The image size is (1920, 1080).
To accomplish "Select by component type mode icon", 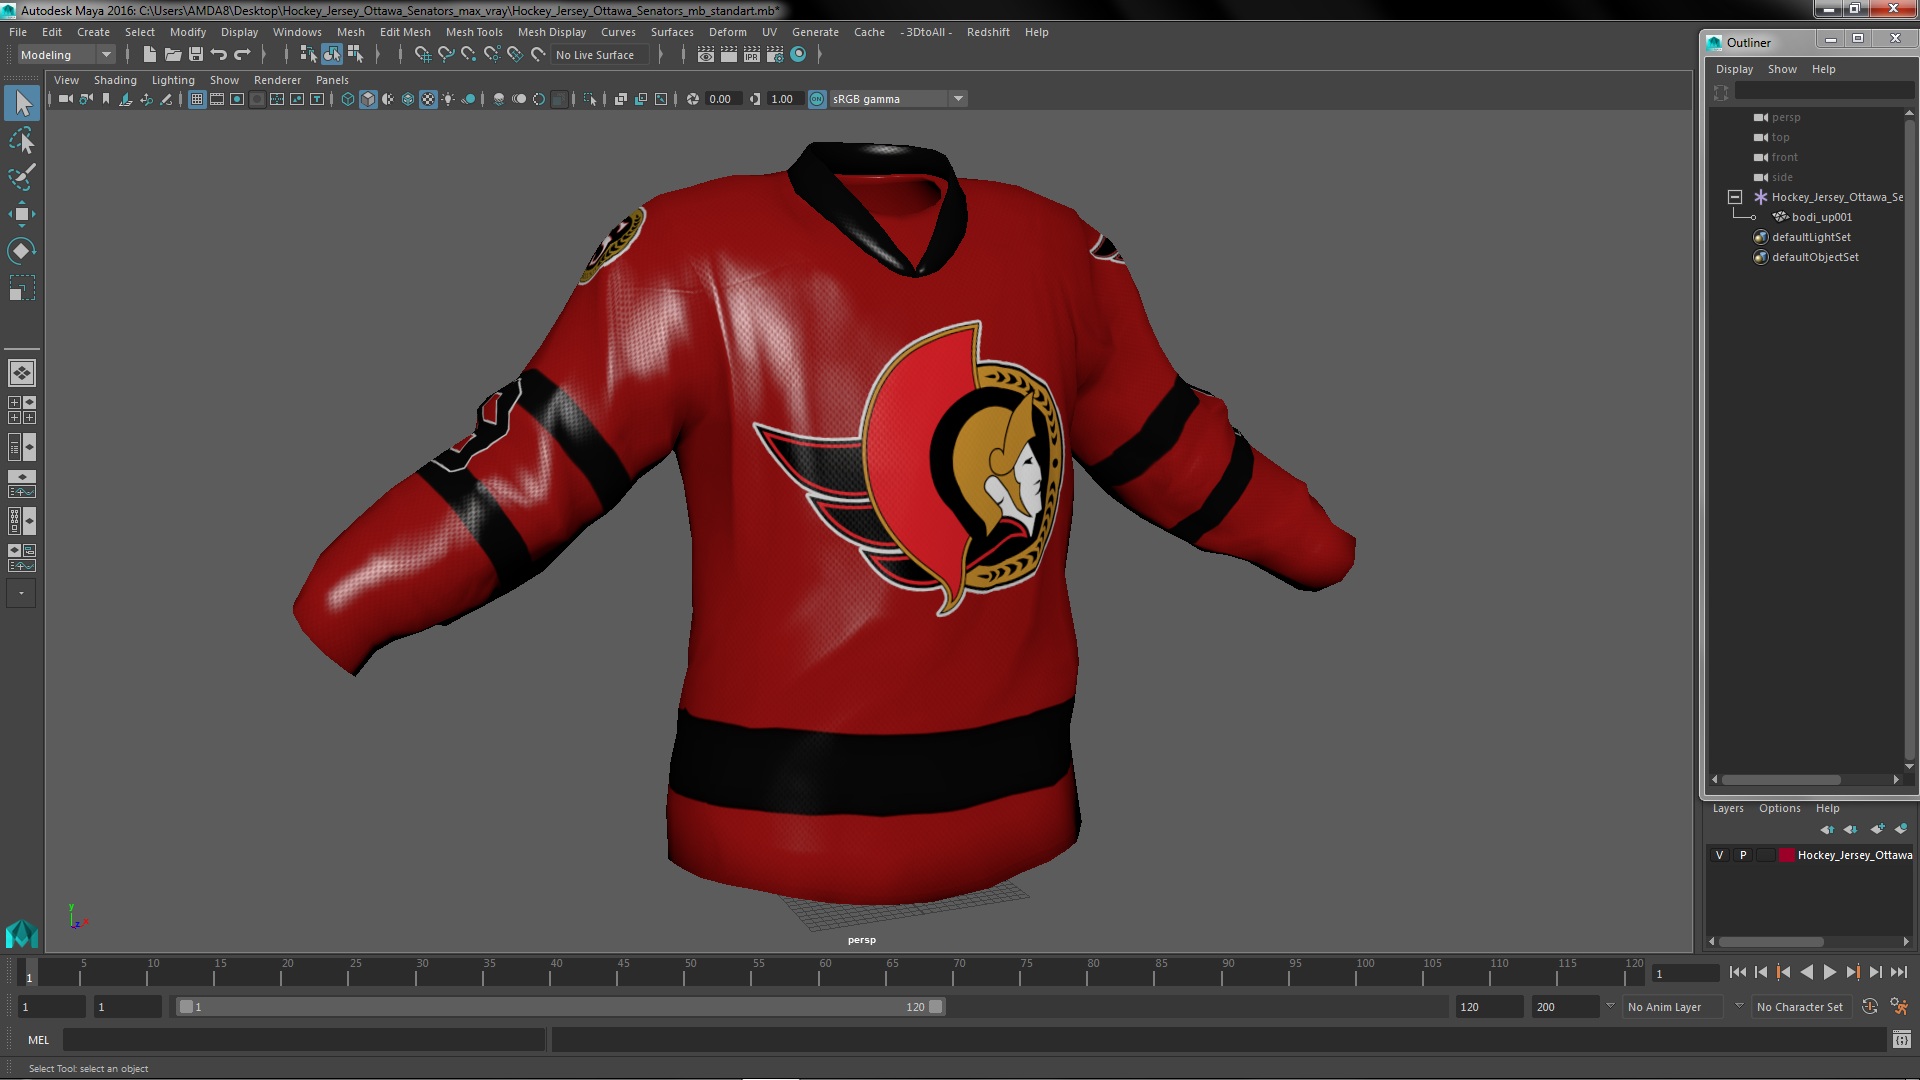I will (355, 55).
